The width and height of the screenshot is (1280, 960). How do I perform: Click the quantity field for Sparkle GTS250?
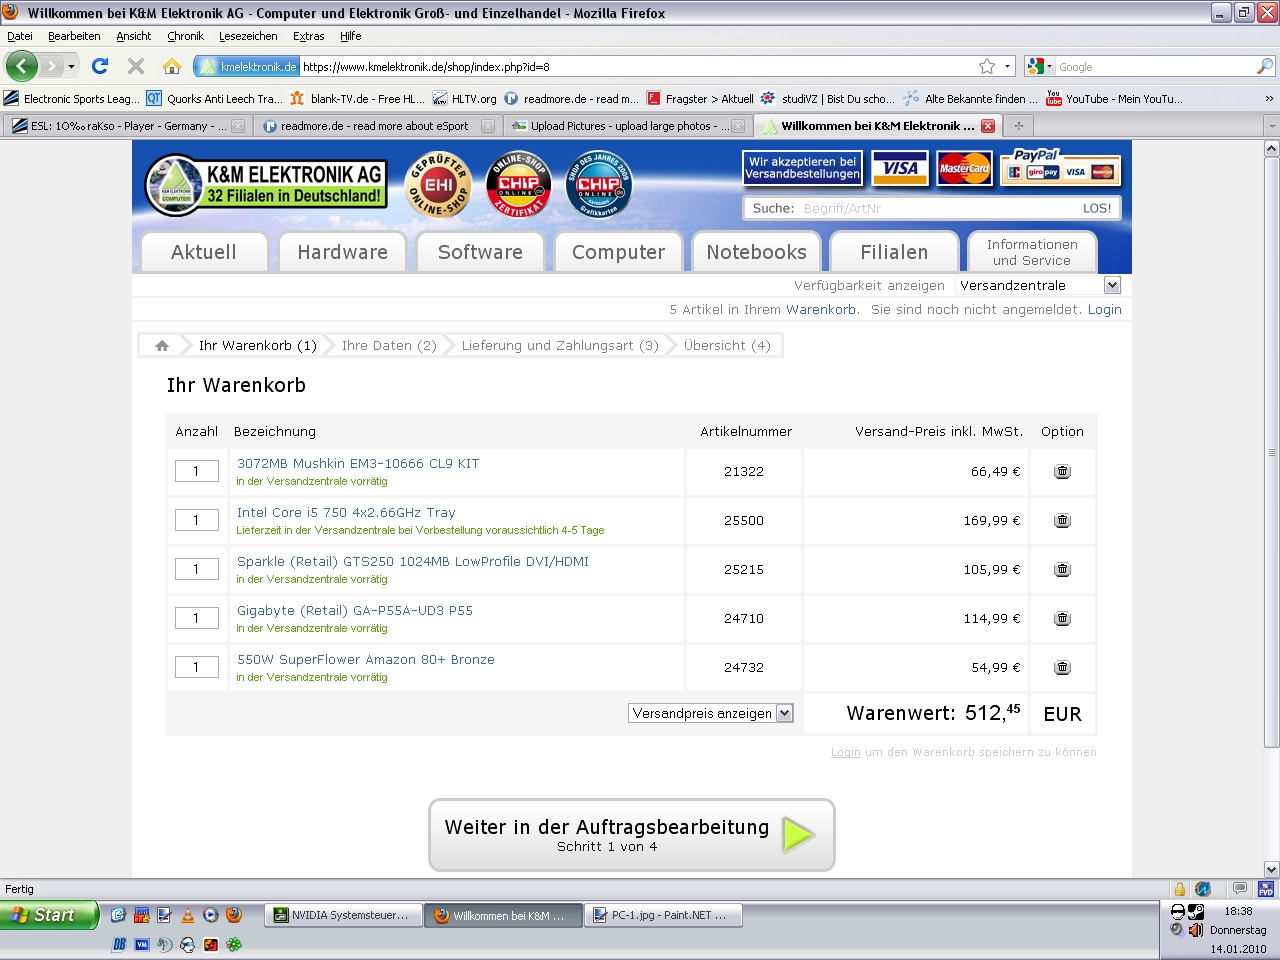[197, 569]
